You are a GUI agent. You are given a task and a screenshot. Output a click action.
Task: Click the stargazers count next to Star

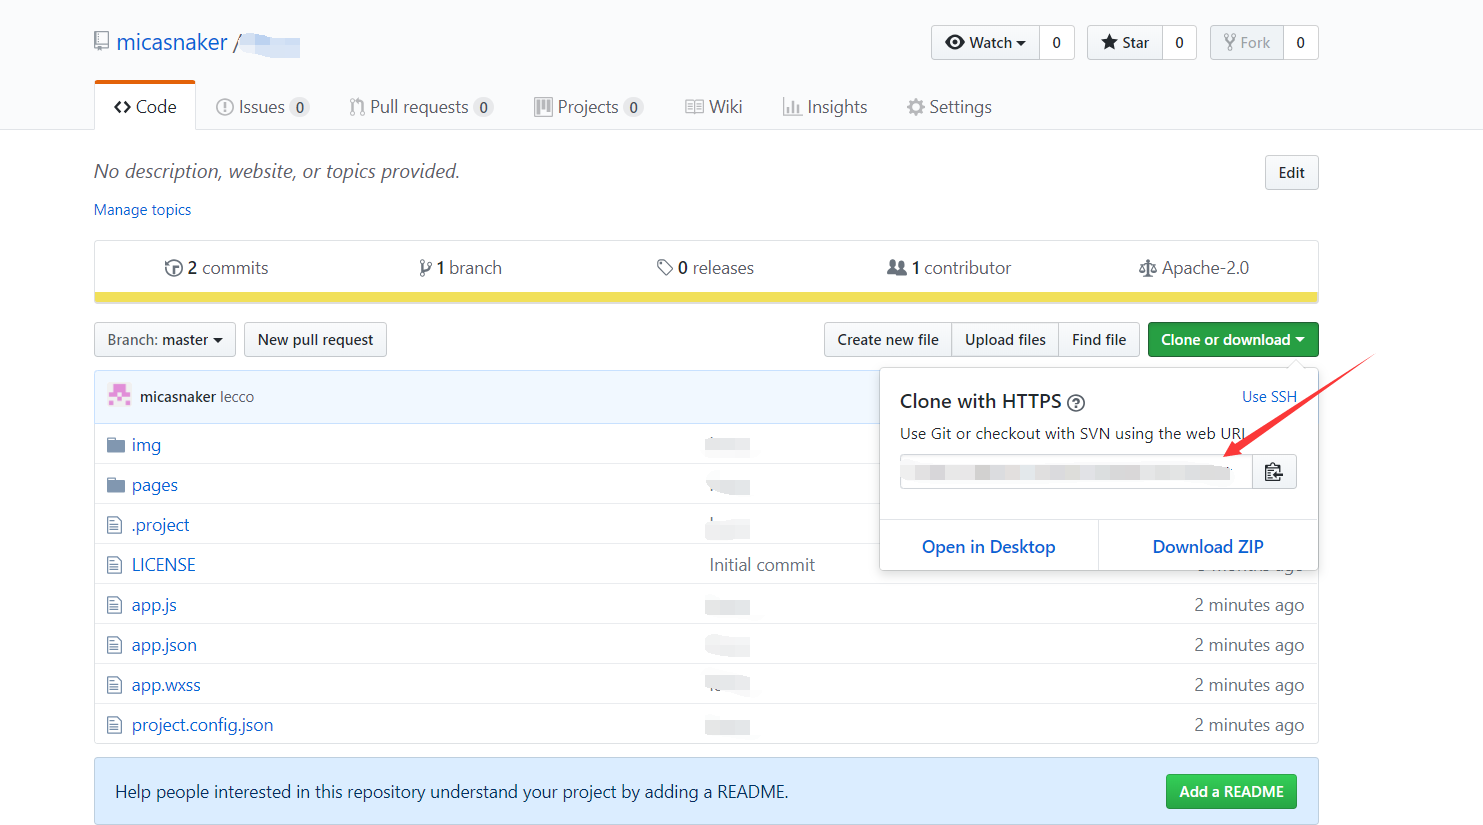[1180, 42]
